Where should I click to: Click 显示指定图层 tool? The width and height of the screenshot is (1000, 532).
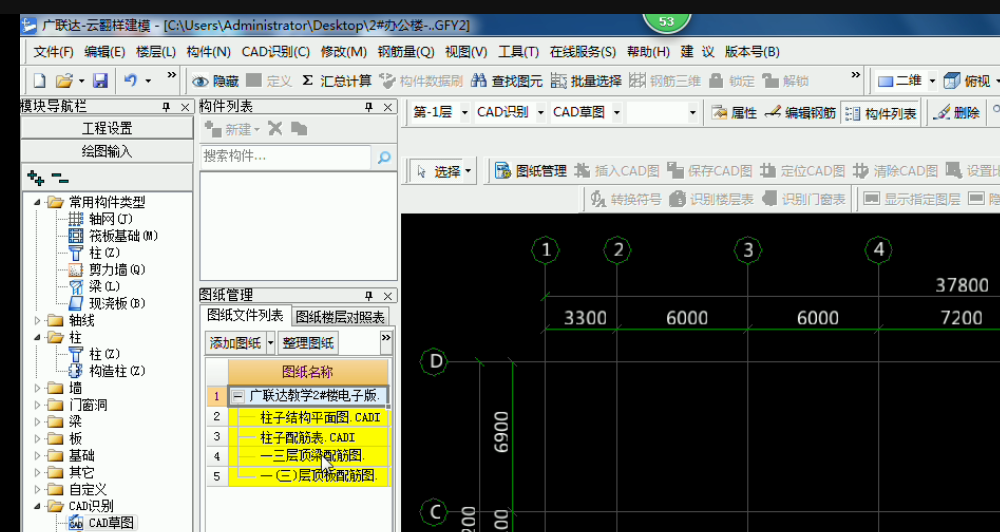912,199
